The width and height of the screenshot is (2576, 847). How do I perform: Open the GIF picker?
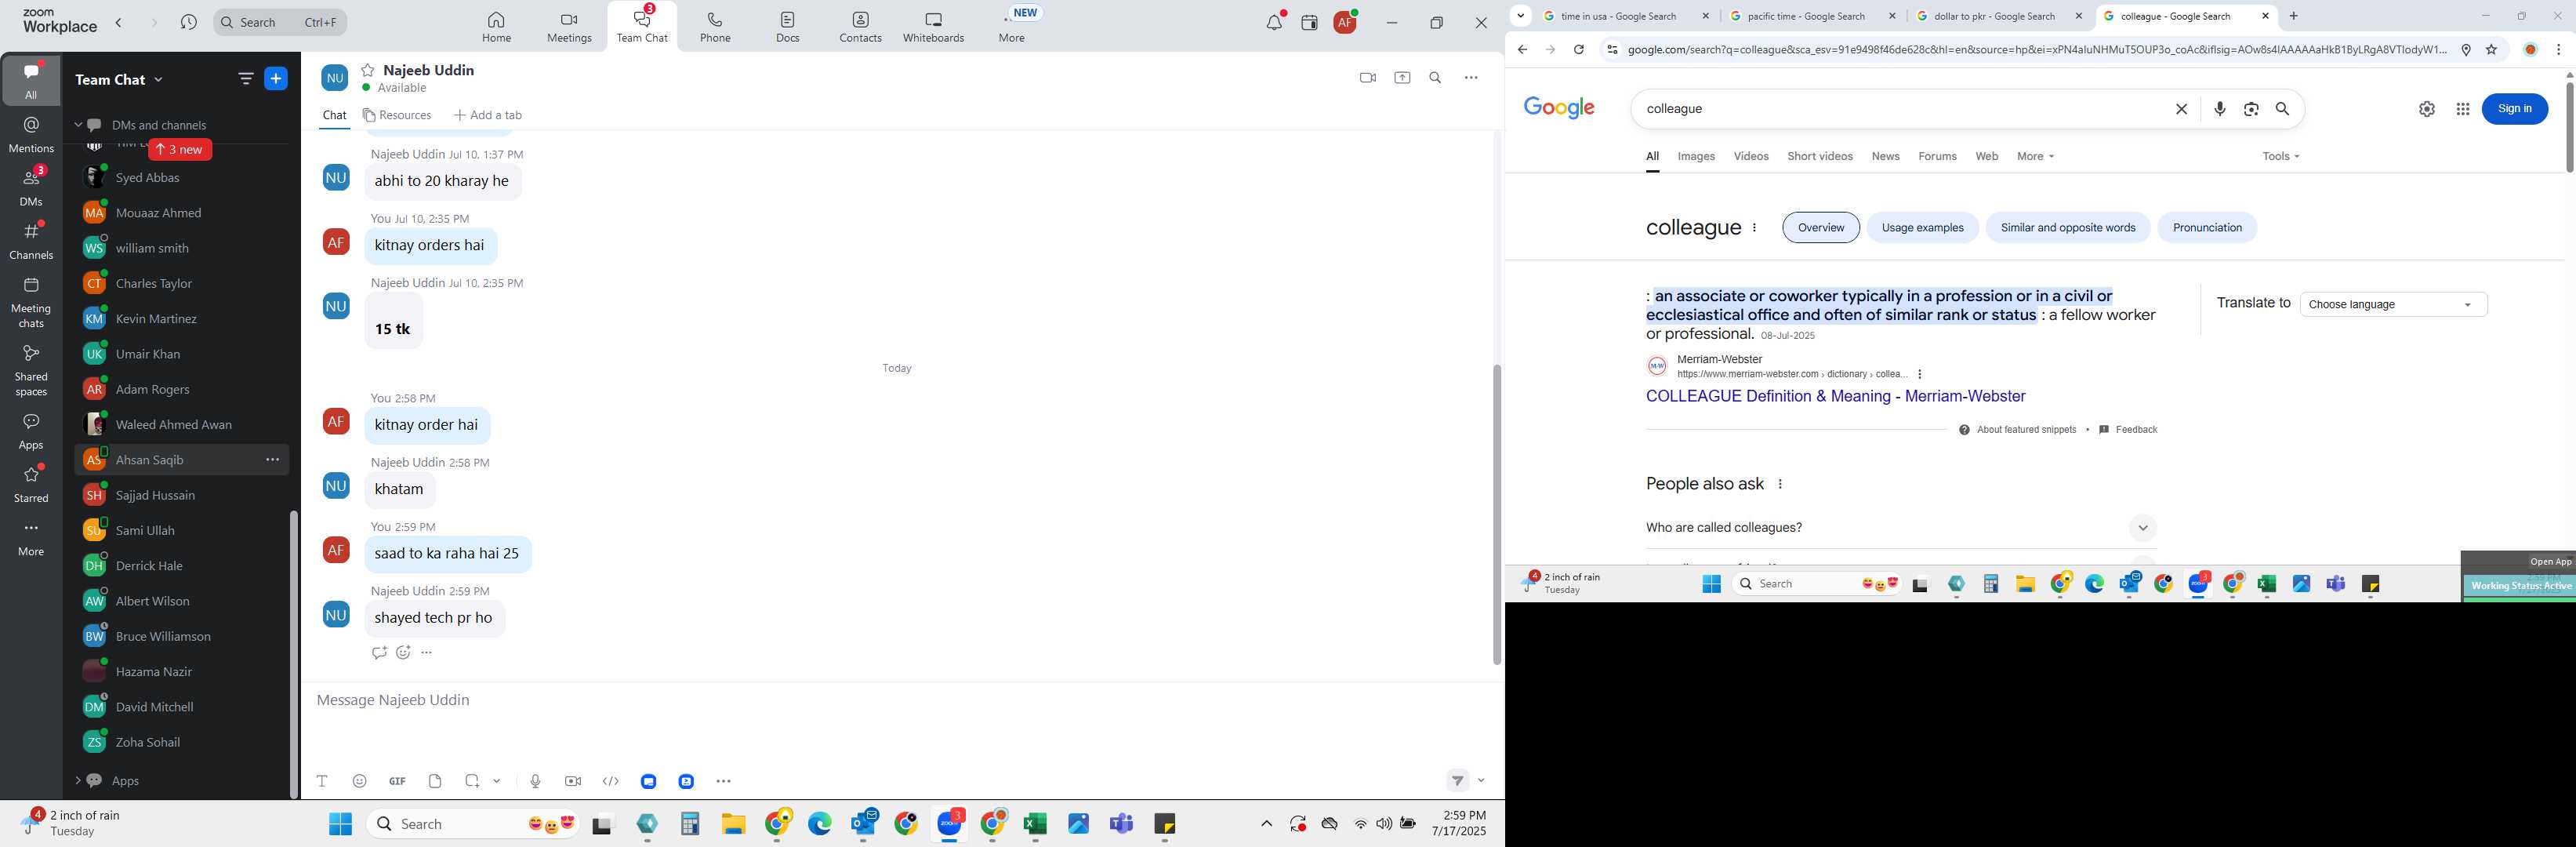397,781
